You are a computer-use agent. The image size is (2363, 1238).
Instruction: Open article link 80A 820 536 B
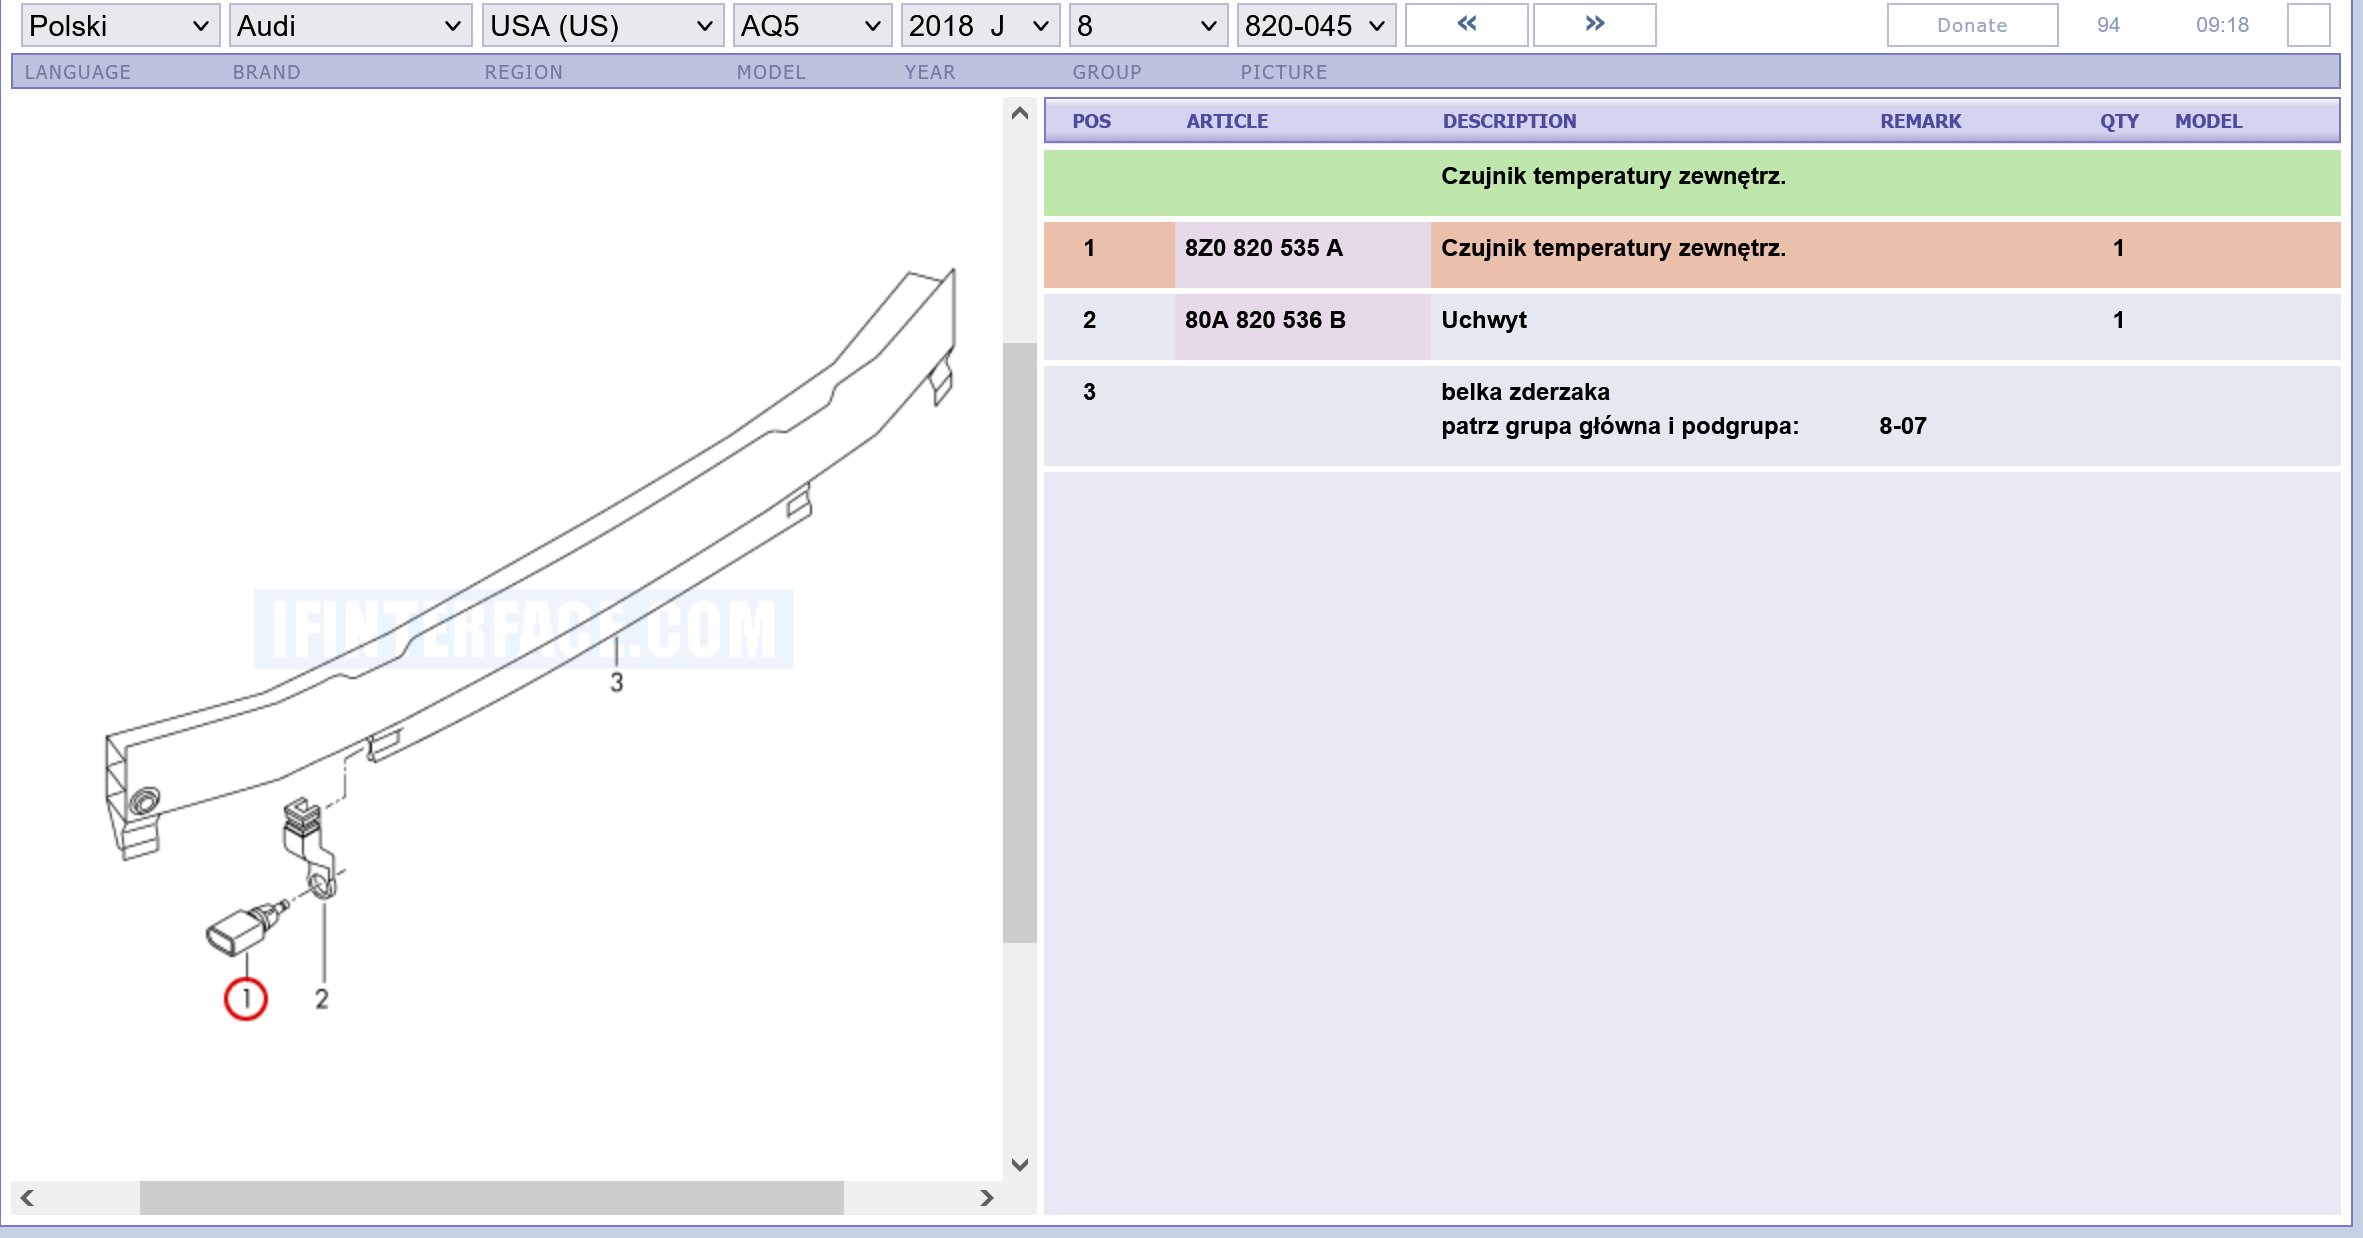point(1265,320)
